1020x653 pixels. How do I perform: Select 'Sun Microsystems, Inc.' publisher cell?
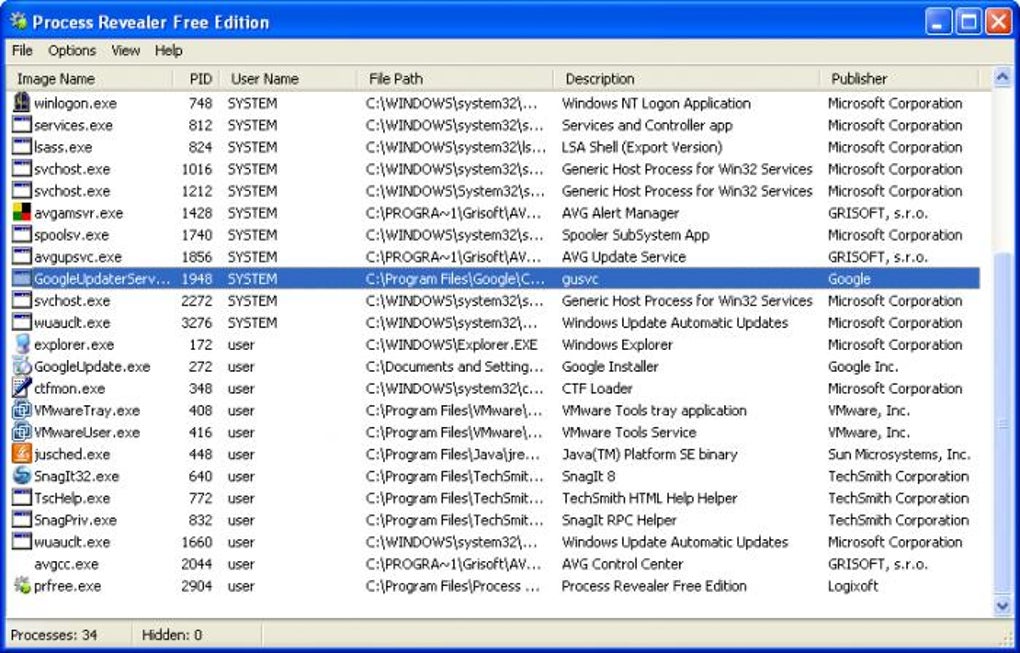[899, 454]
